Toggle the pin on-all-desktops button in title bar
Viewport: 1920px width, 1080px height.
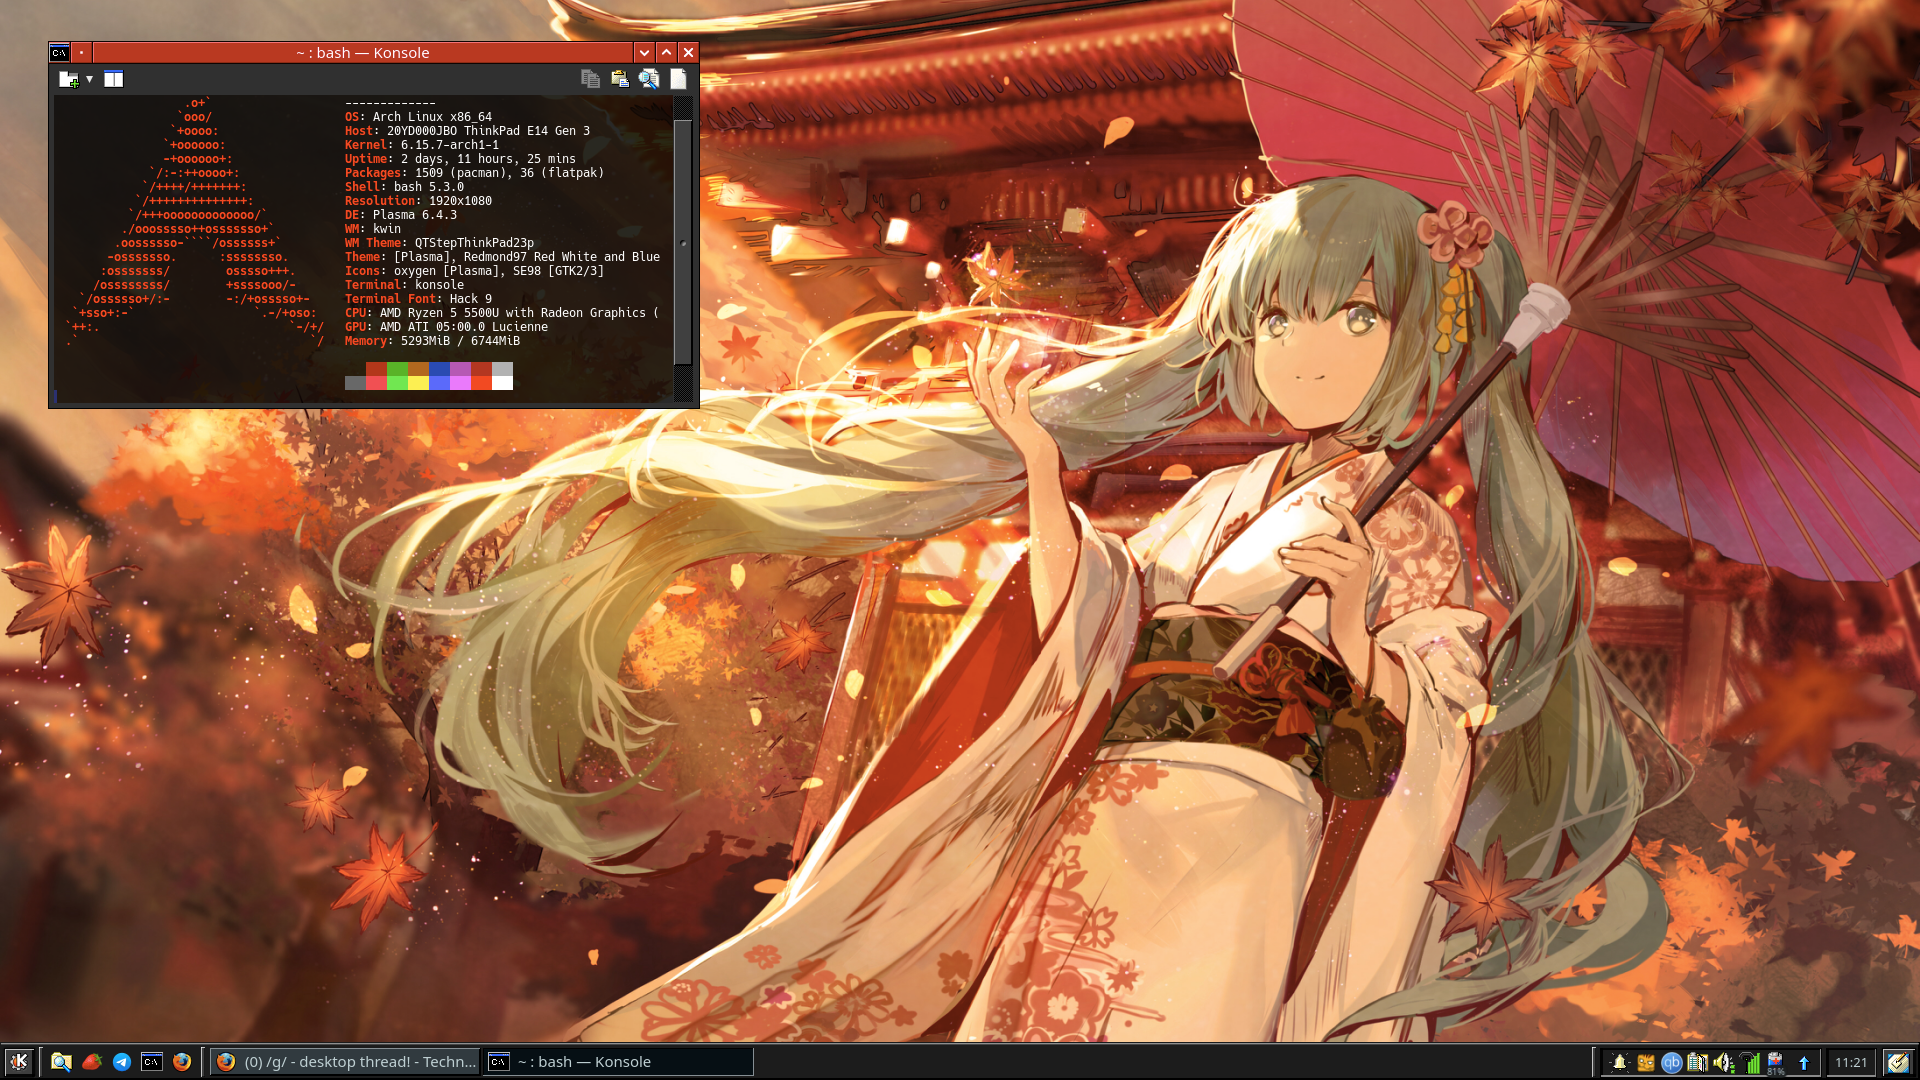tap(82, 53)
